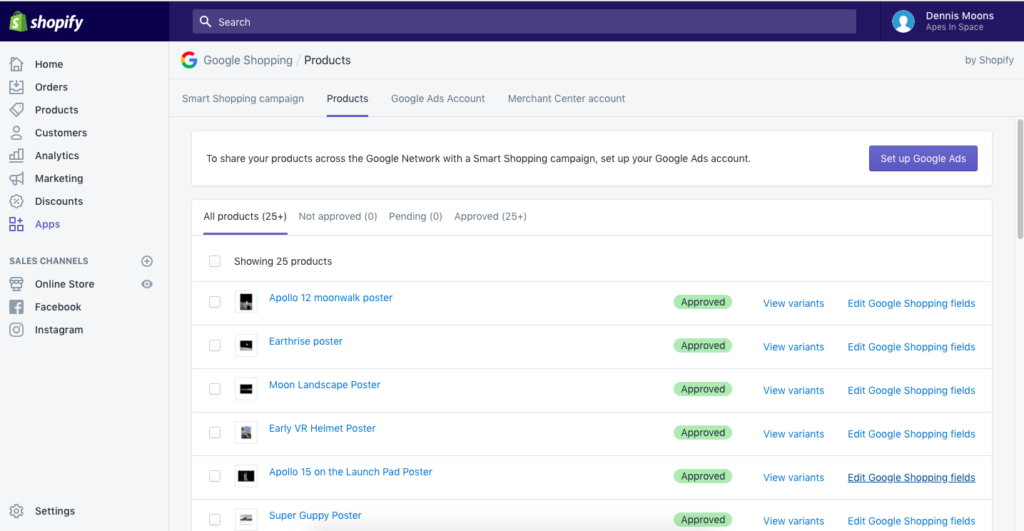1024x531 pixels.
Task: Click the Home sidebar icon
Action: pyautogui.click(x=16, y=64)
